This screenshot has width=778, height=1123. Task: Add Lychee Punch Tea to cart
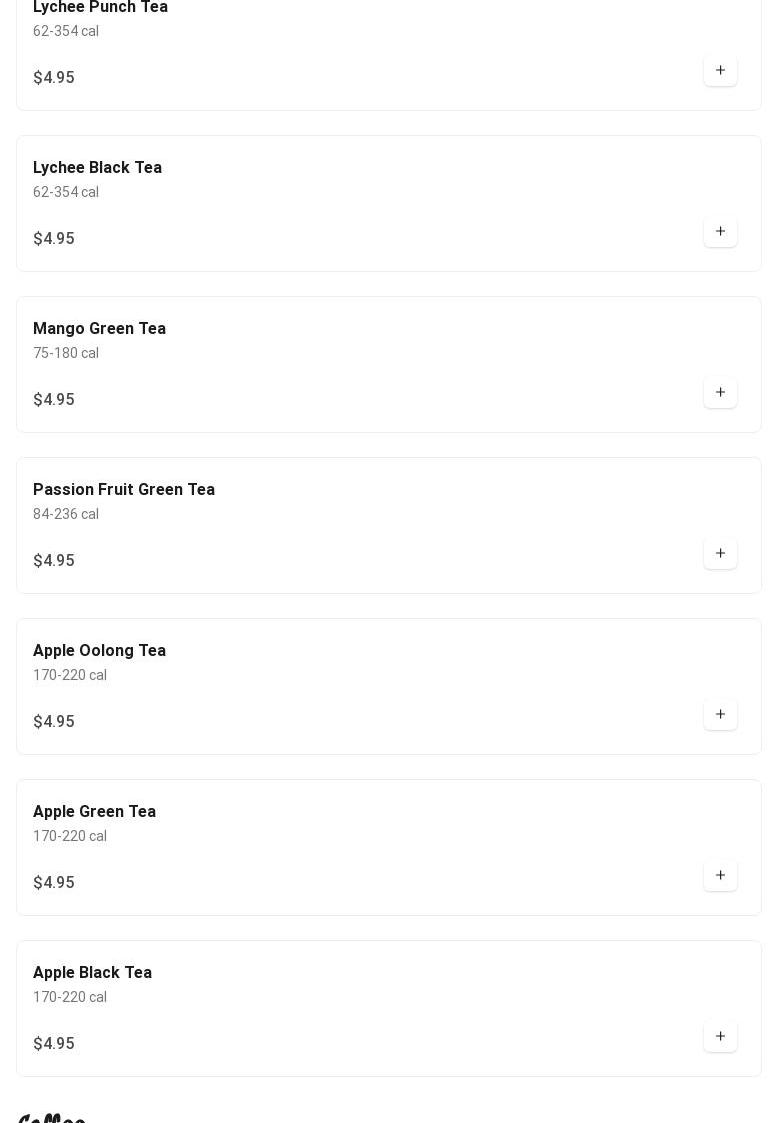pyautogui.click(x=720, y=71)
